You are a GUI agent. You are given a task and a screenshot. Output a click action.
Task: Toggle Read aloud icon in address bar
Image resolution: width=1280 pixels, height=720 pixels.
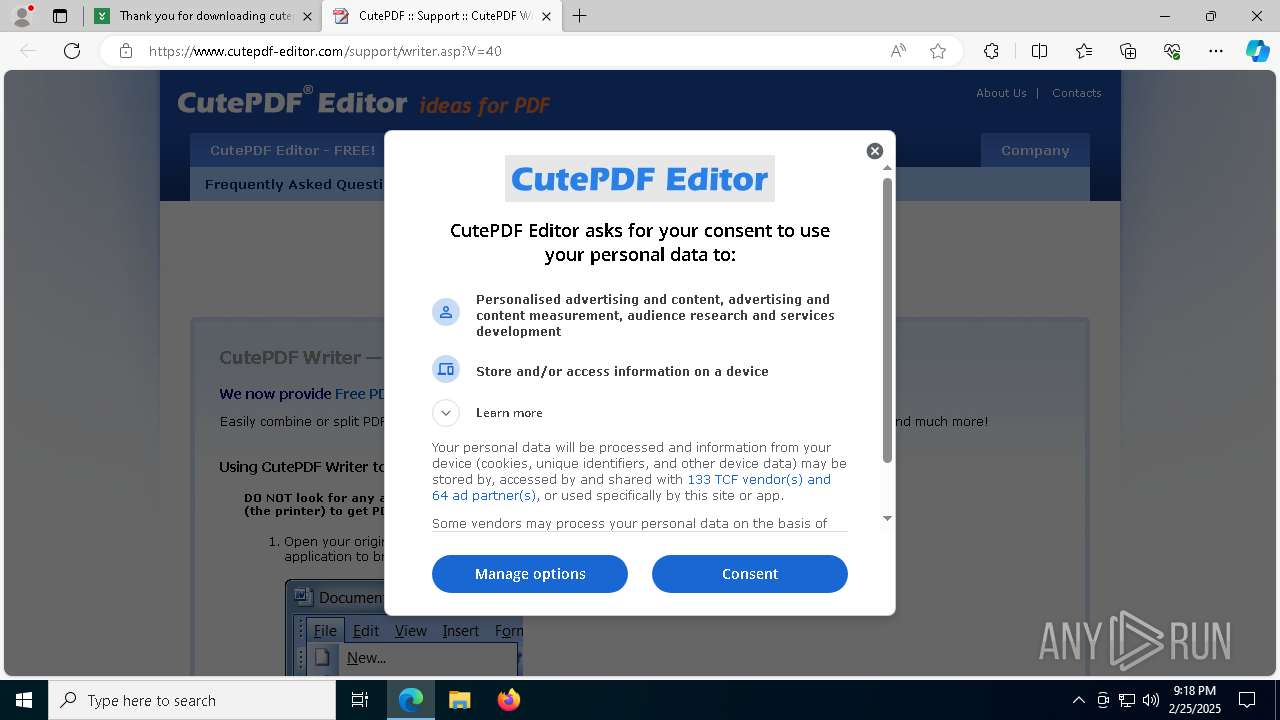898,51
